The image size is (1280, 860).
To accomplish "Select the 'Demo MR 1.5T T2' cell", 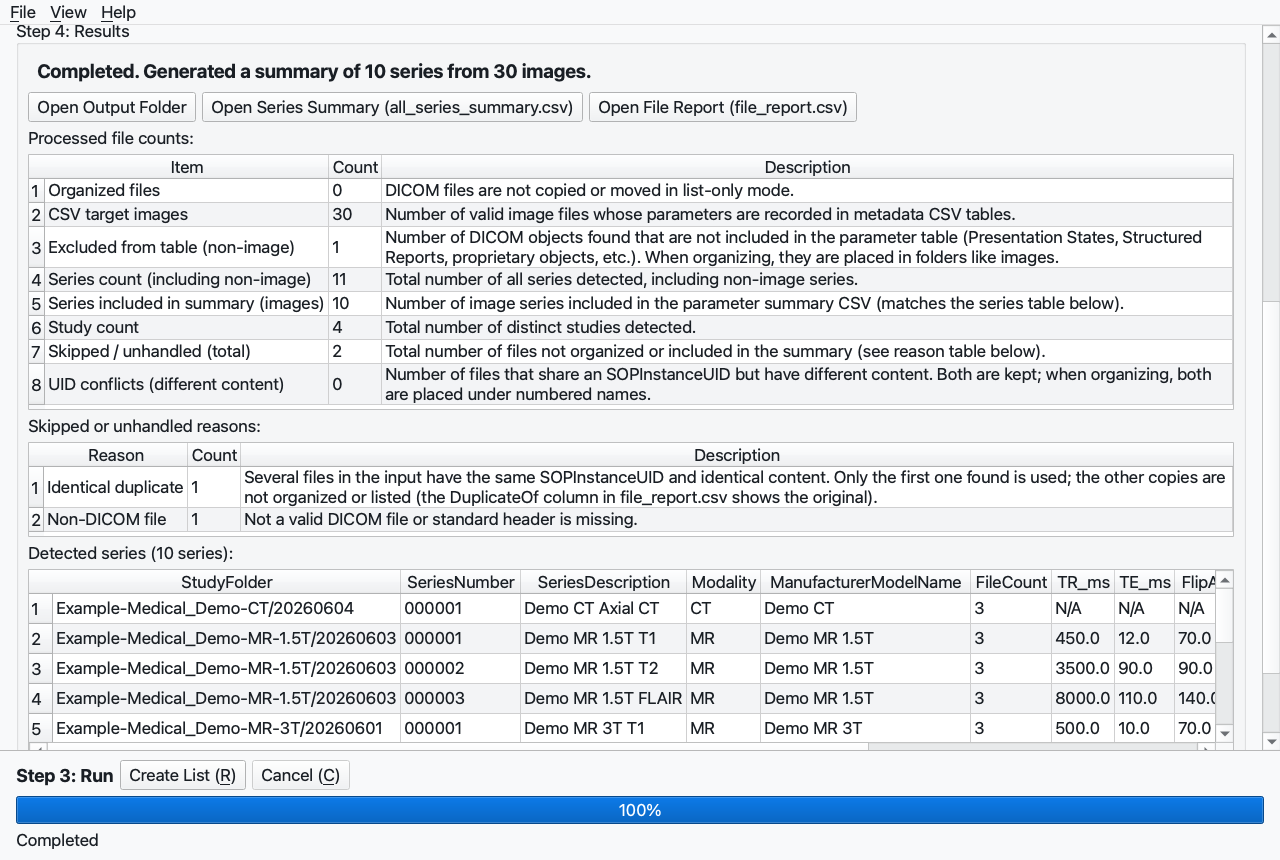I will tap(604, 668).
